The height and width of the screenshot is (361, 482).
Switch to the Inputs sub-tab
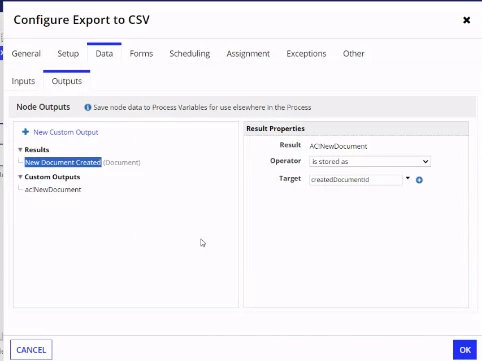pos(23,81)
